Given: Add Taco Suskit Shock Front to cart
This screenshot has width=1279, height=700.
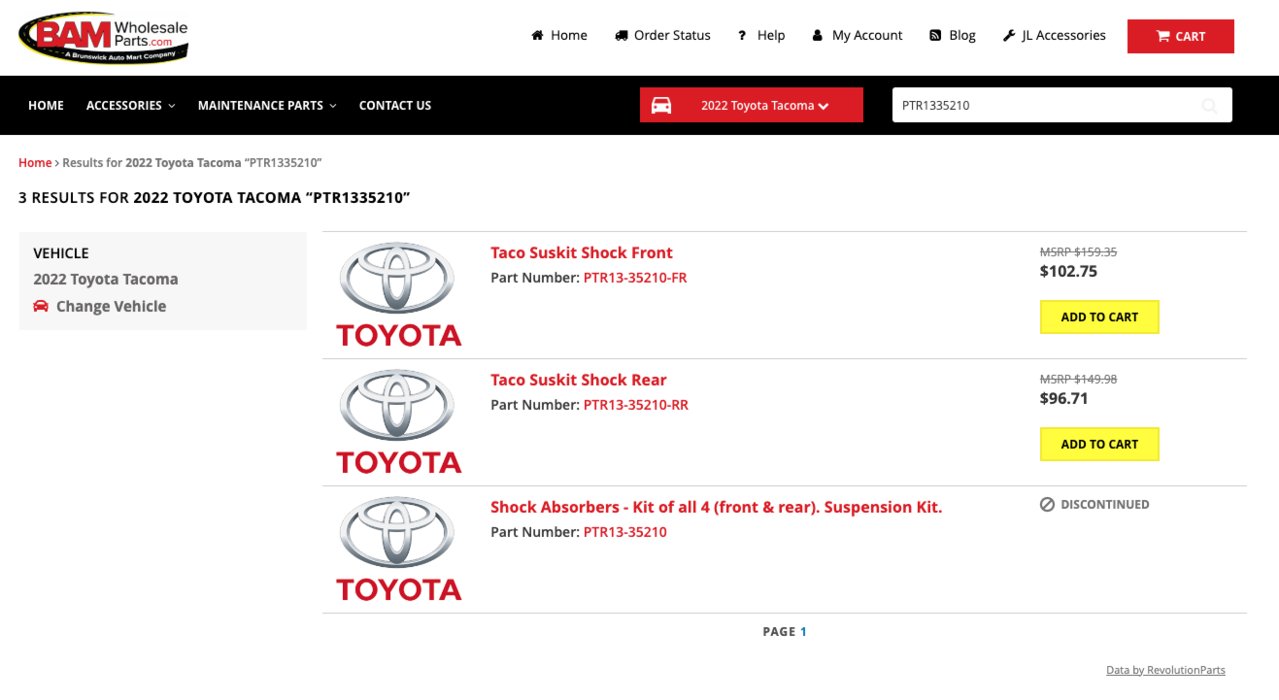Looking at the screenshot, I should point(1099,317).
